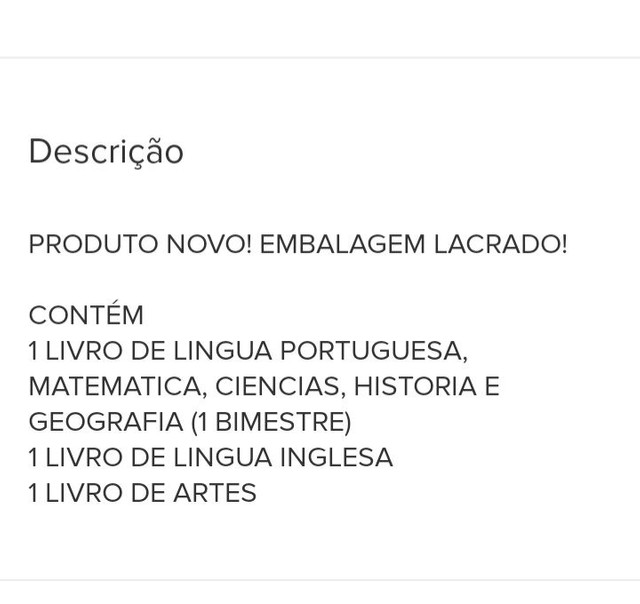Click the word INGLESA

coord(336,457)
